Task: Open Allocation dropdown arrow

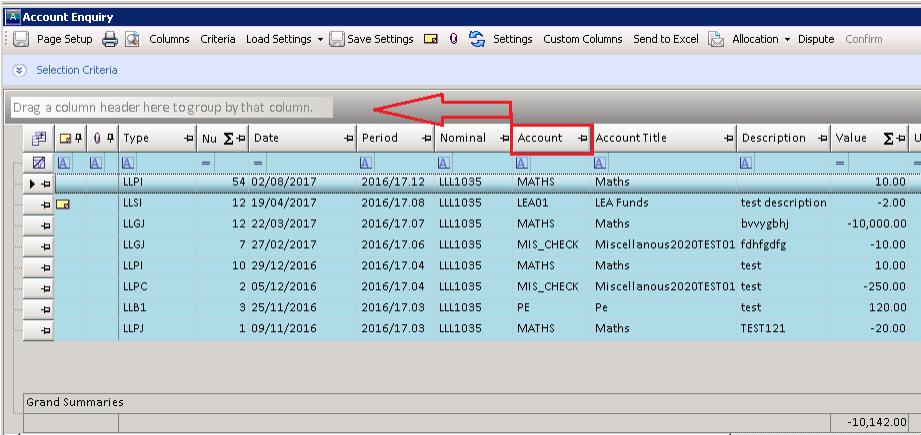Action: [x=788, y=40]
